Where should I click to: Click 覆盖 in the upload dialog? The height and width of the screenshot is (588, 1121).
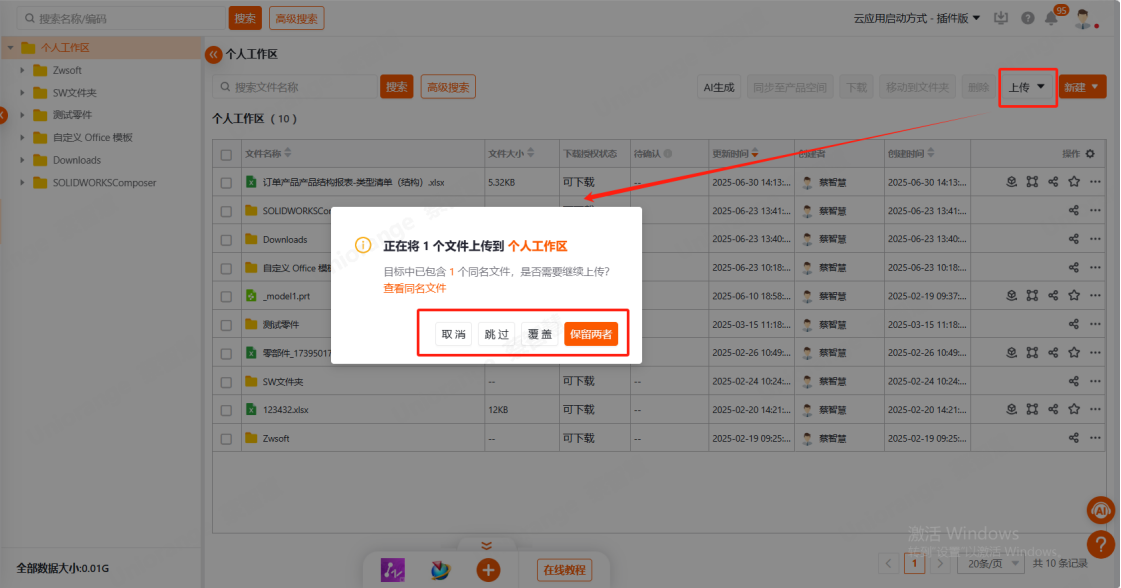[540, 334]
